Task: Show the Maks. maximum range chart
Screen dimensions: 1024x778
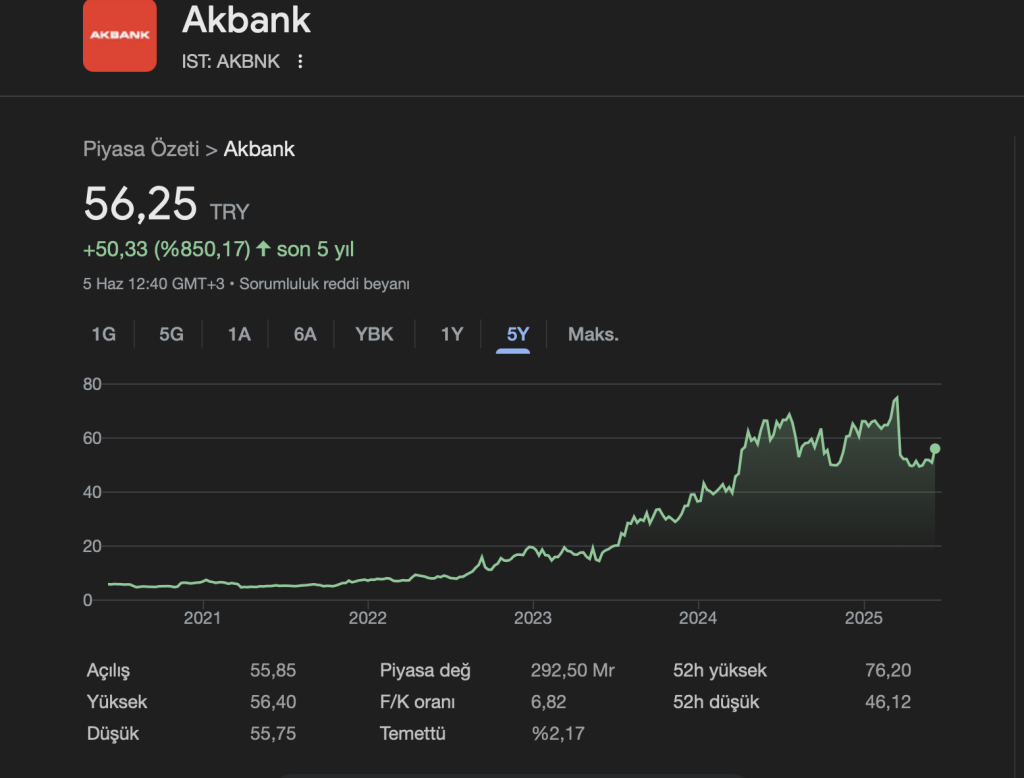Action: [x=593, y=334]
